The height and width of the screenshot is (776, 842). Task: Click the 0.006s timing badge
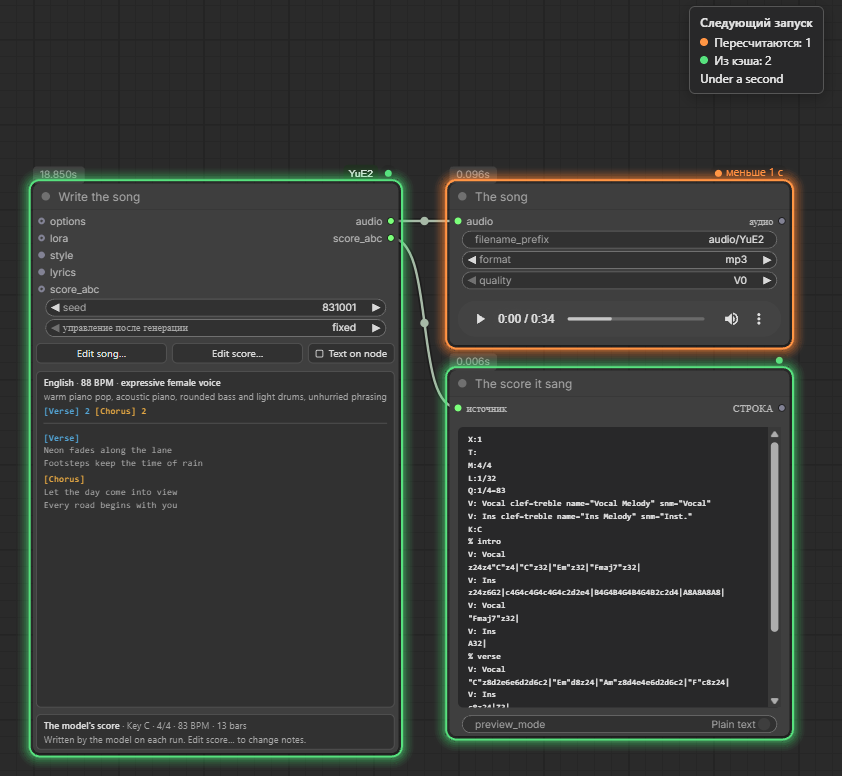coord(473,361)
